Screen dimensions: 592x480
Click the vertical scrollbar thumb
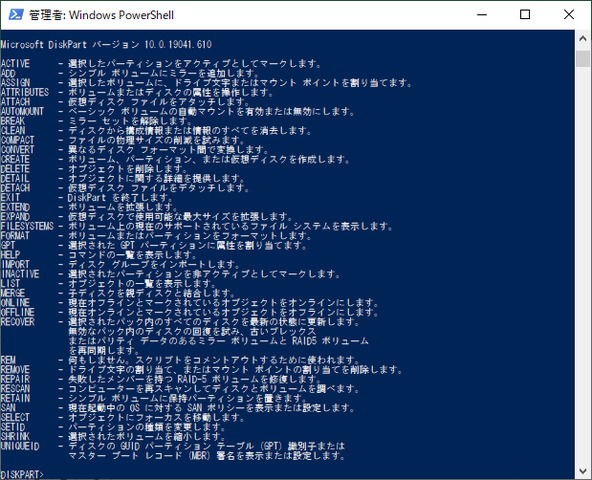(x=583, y=59)
